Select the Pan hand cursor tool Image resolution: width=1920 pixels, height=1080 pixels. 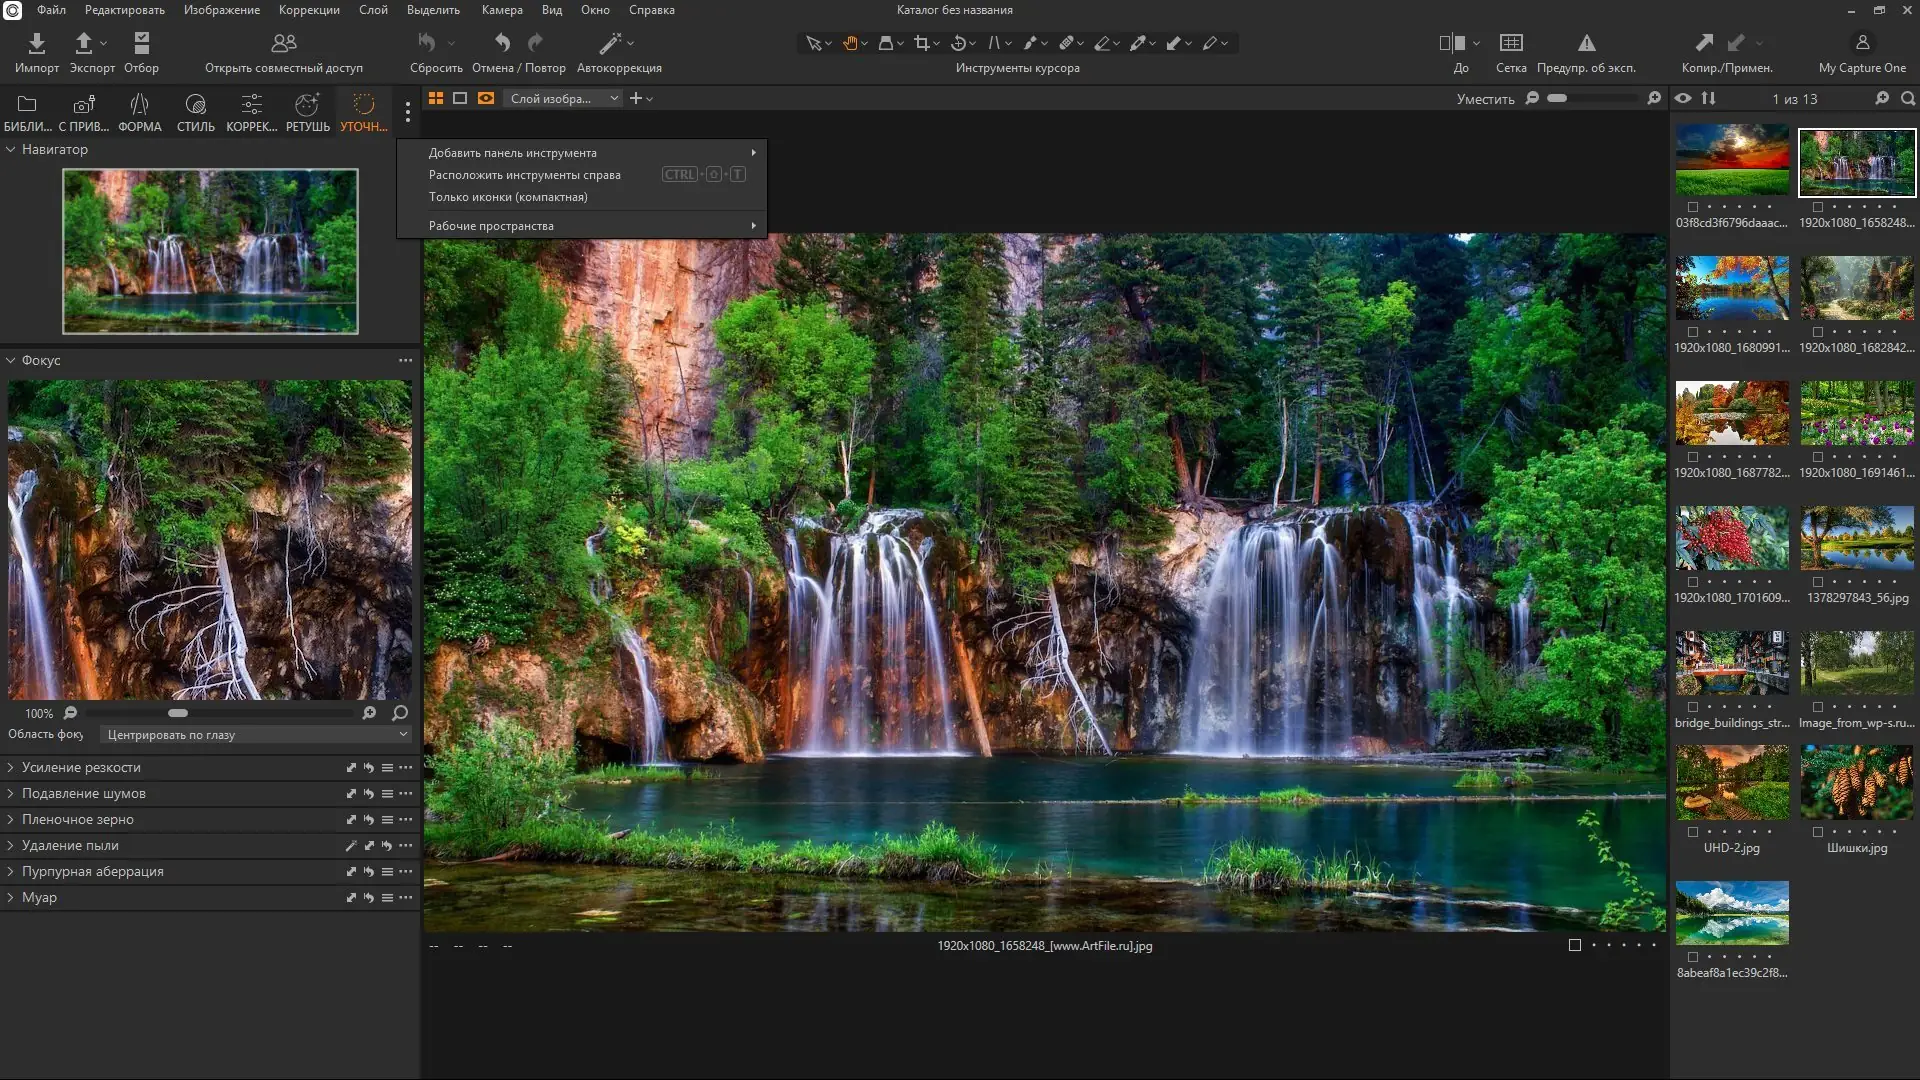(x=850, y=43)
